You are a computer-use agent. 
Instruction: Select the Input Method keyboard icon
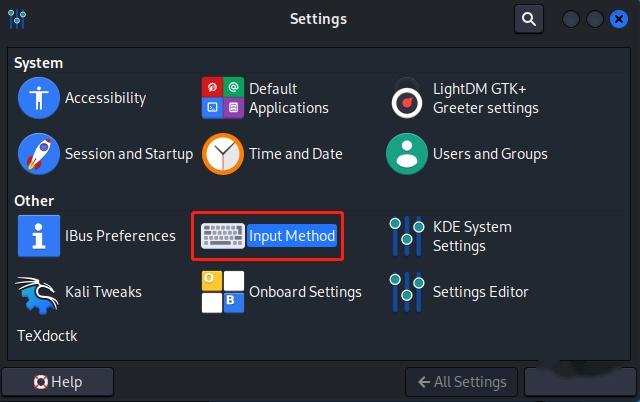coord(223,236)
